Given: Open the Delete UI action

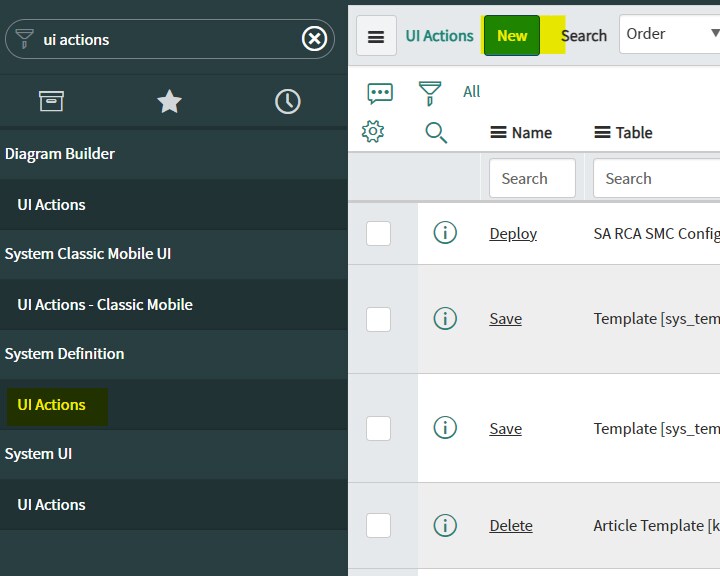Looking at the screenshot, I should [x=511, y=525].
